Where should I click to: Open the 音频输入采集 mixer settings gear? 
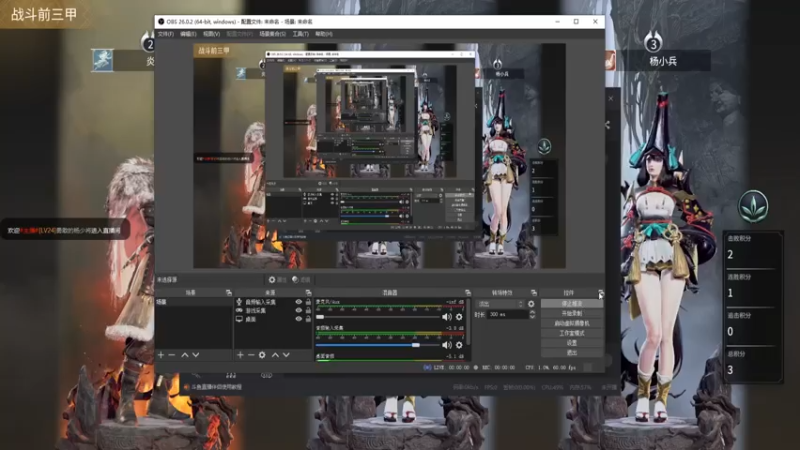tap(459, 345)
